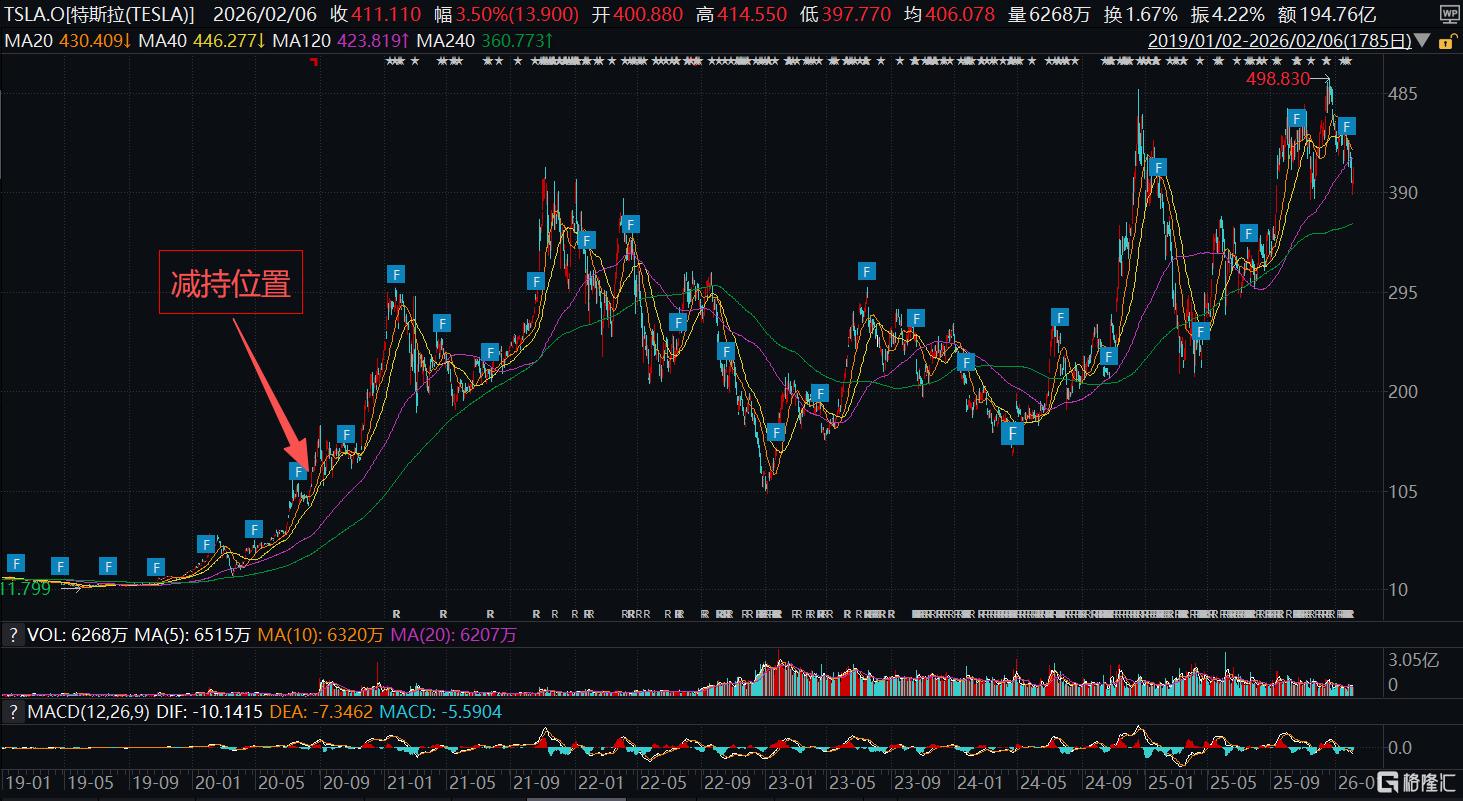Image resolution: width=1463 pixels, height=801 pixels.
Task: Click the 19-01 label on the time axis
Action: [x=28, y=782]
